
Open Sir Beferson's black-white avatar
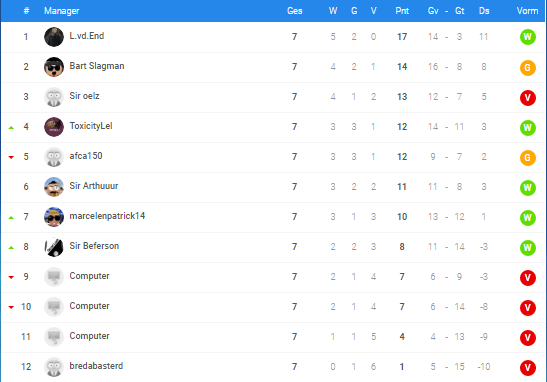point(54,247)
